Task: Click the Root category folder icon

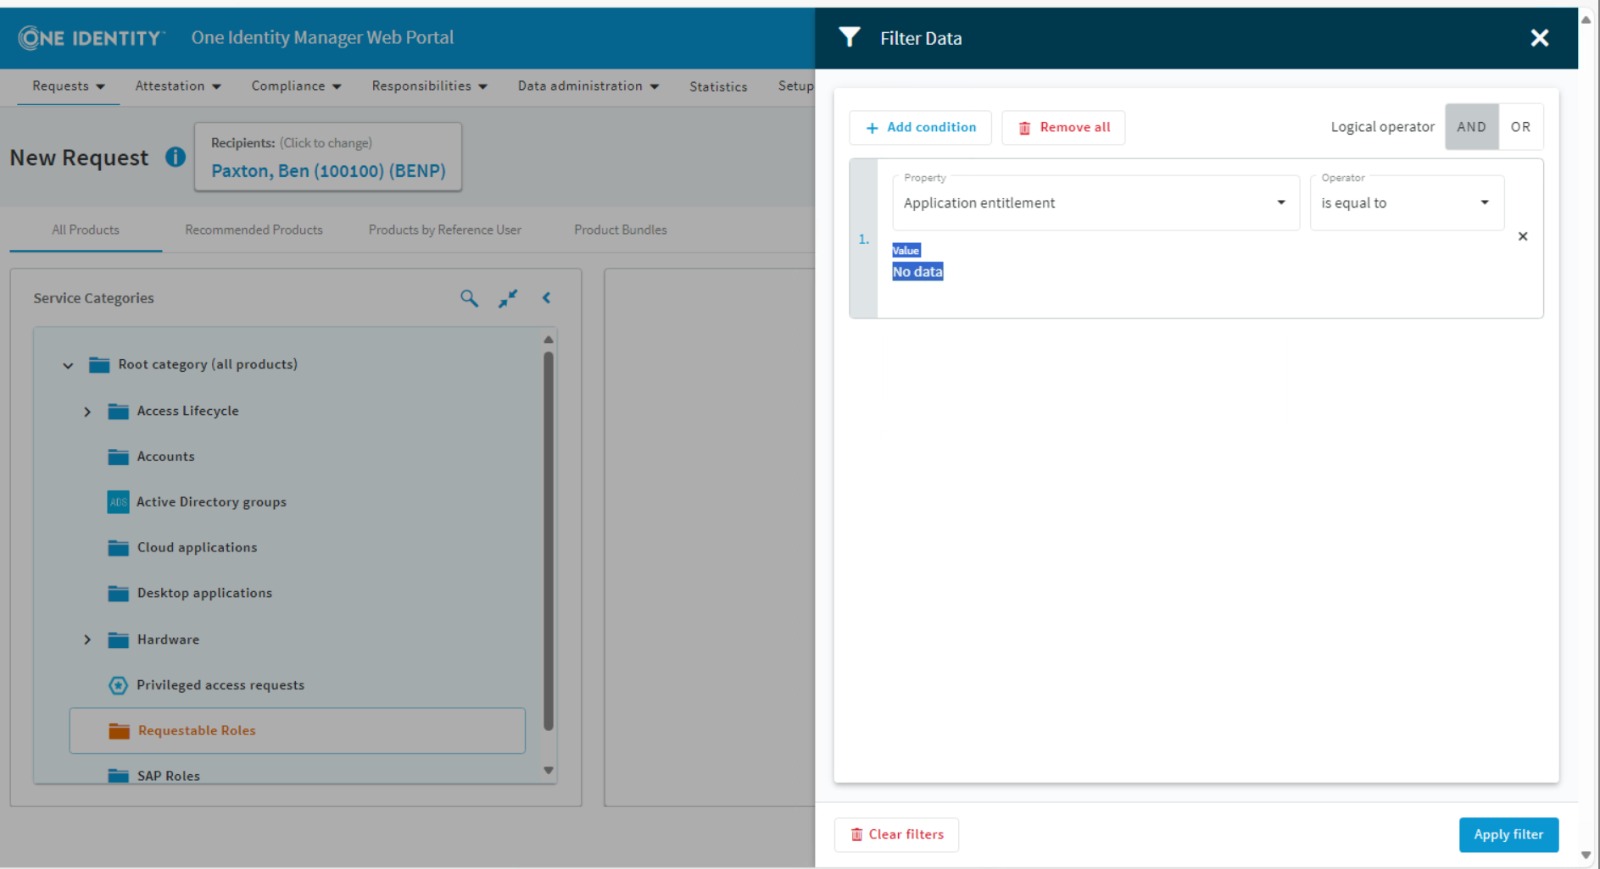Action: [x=99, y=365]
